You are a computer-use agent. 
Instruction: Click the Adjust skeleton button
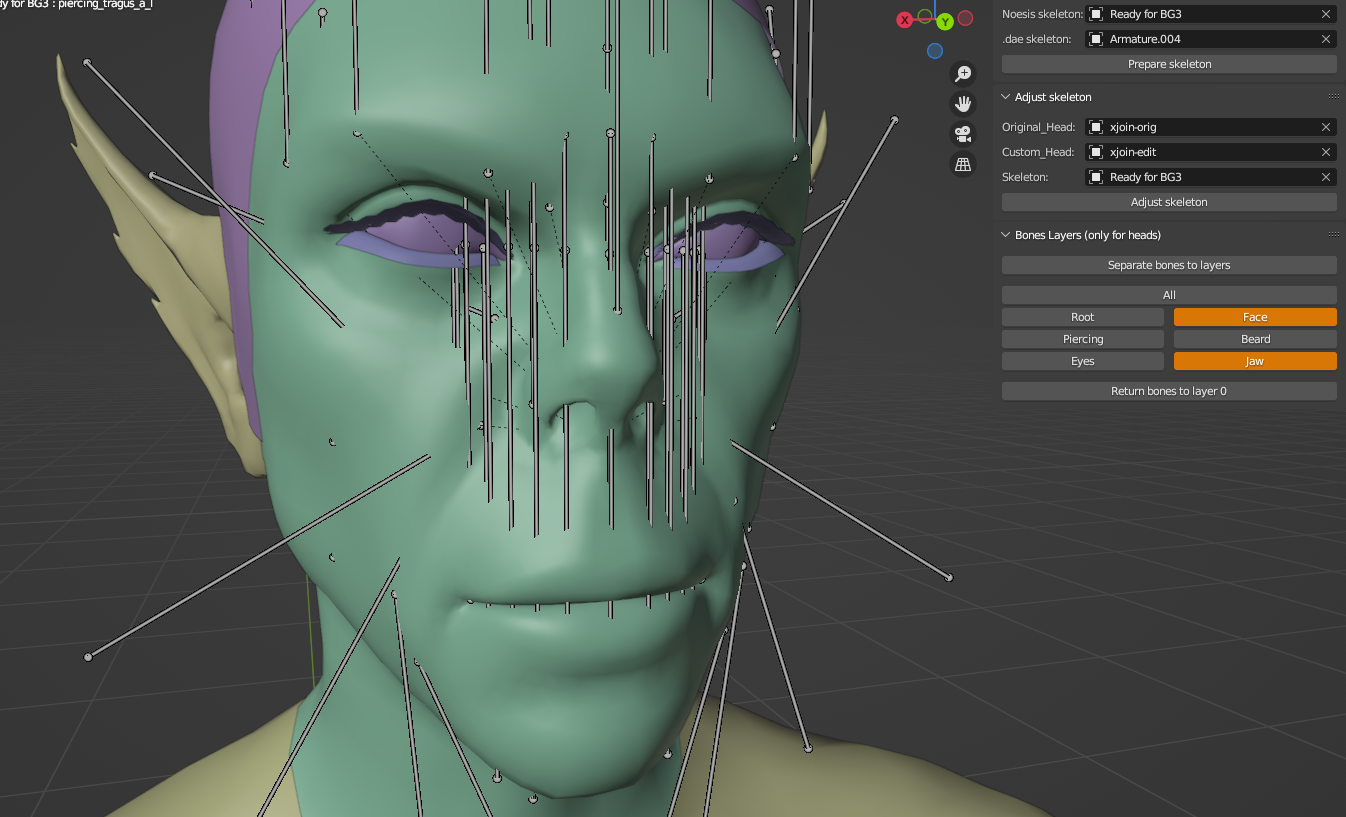1169,202
